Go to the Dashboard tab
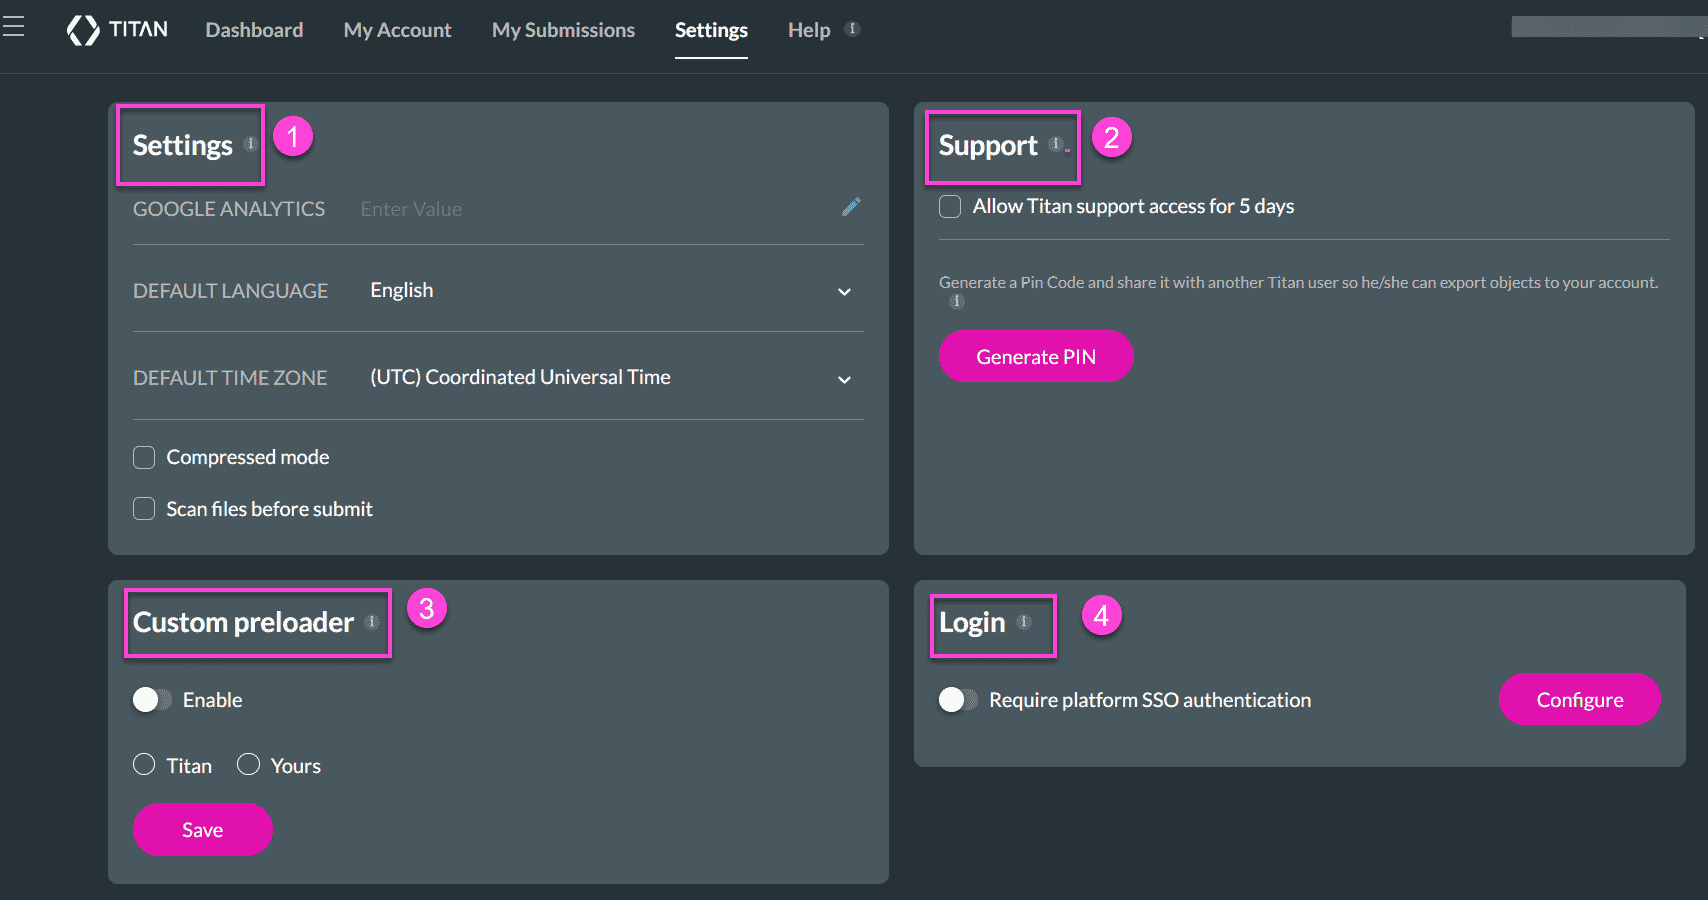Screen dimensions: 1708x900 254,30
